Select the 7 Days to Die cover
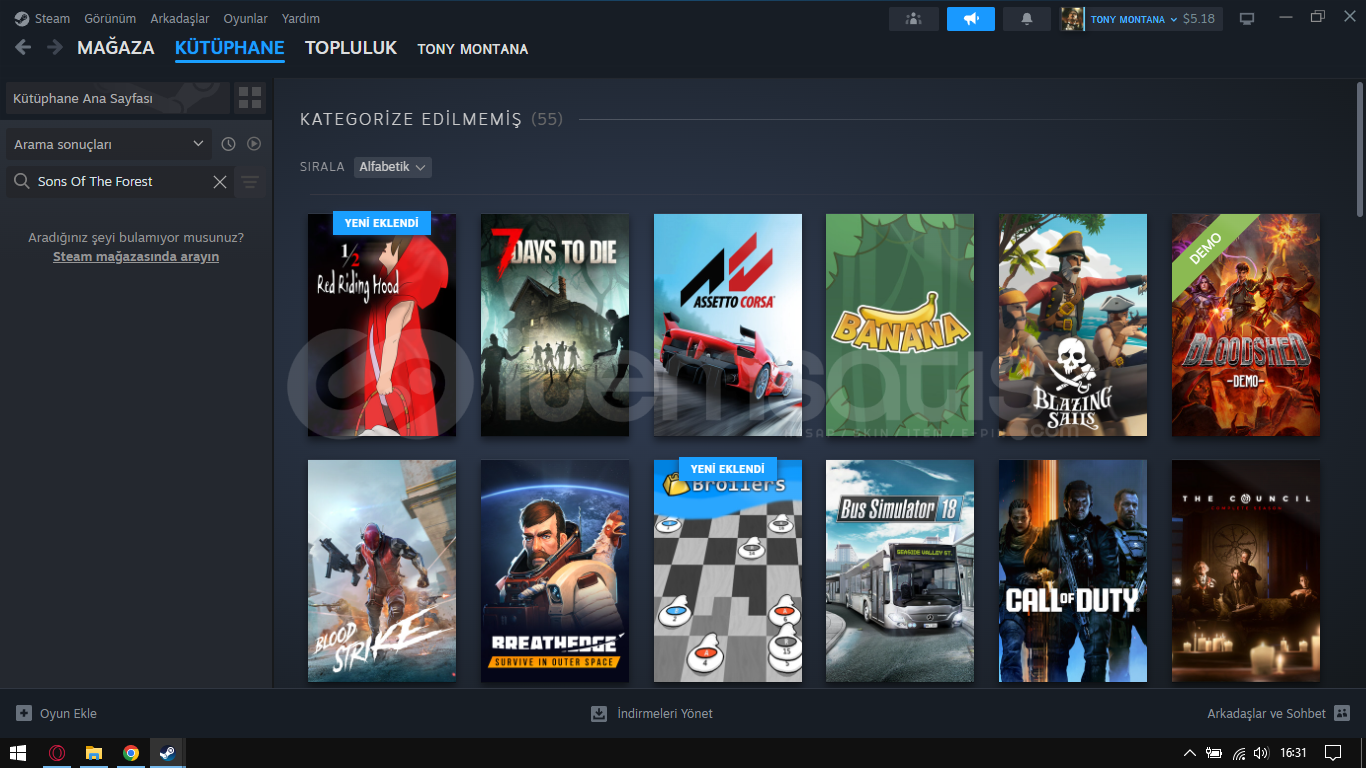 (555, 324)
